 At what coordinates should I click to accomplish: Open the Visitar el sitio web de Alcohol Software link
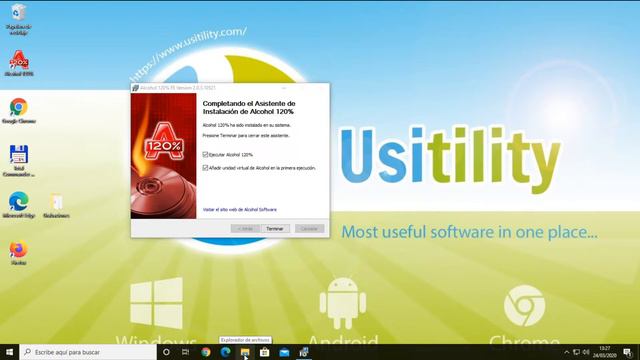click(x=240, y=209)
